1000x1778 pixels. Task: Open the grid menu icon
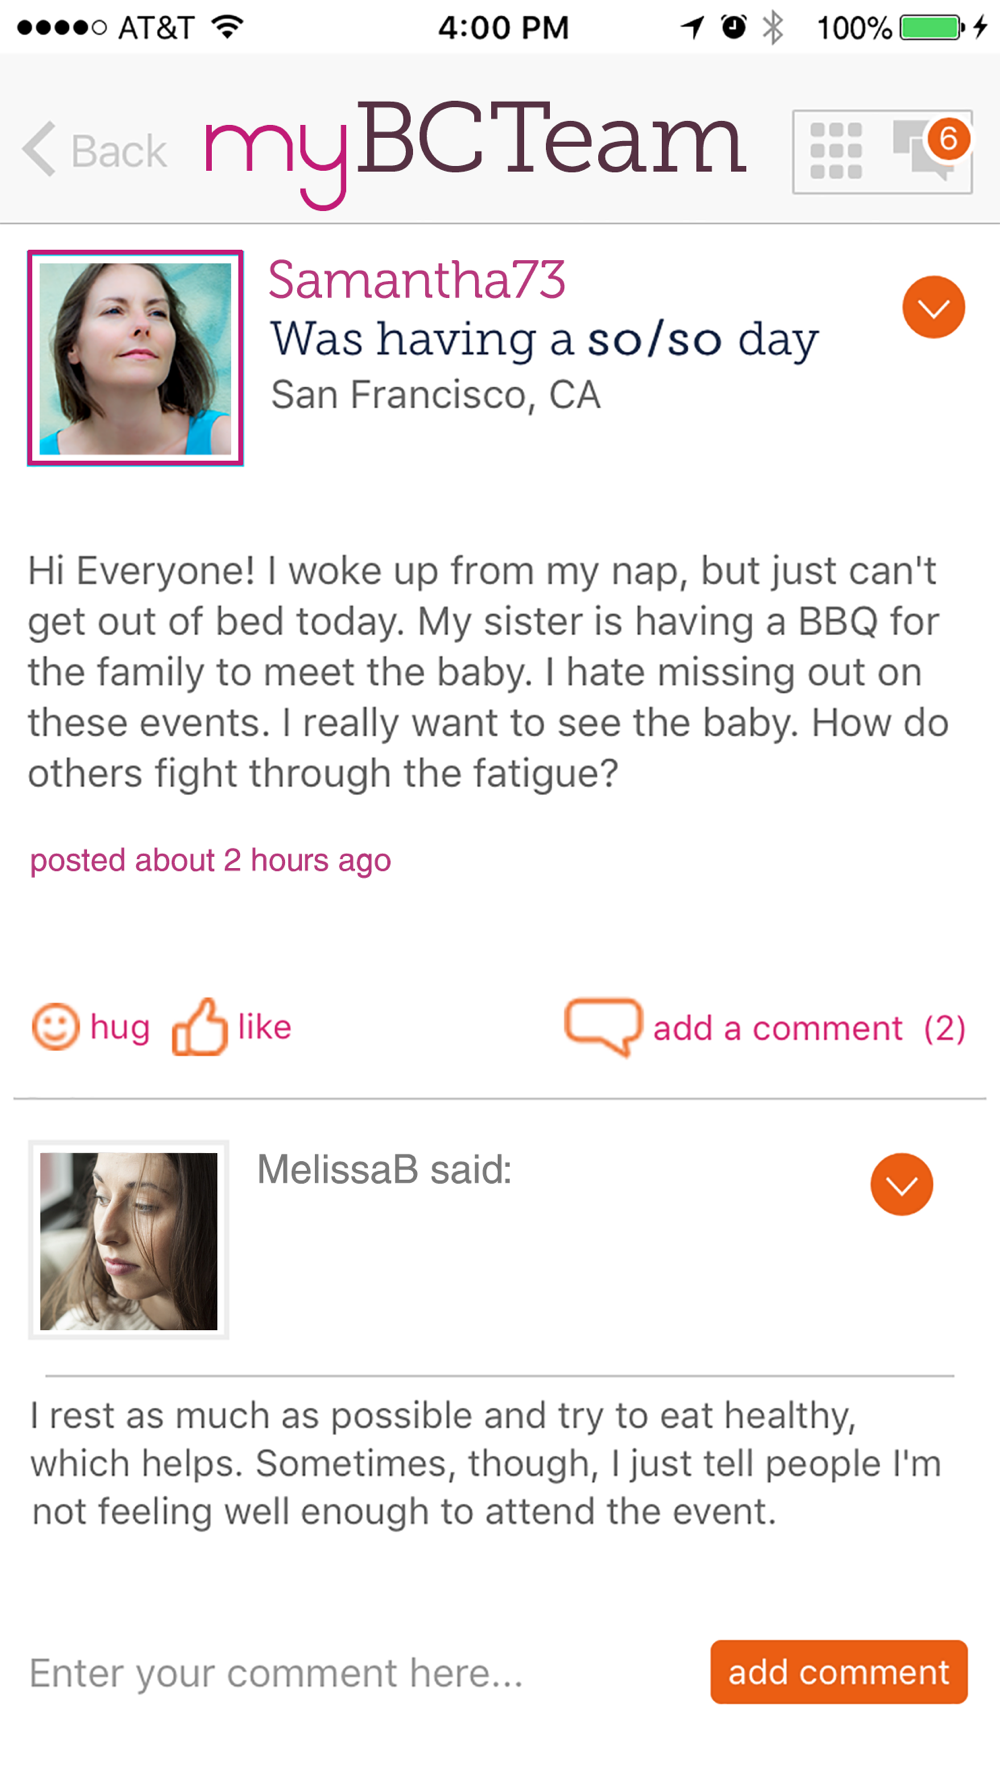coord(836,151)
